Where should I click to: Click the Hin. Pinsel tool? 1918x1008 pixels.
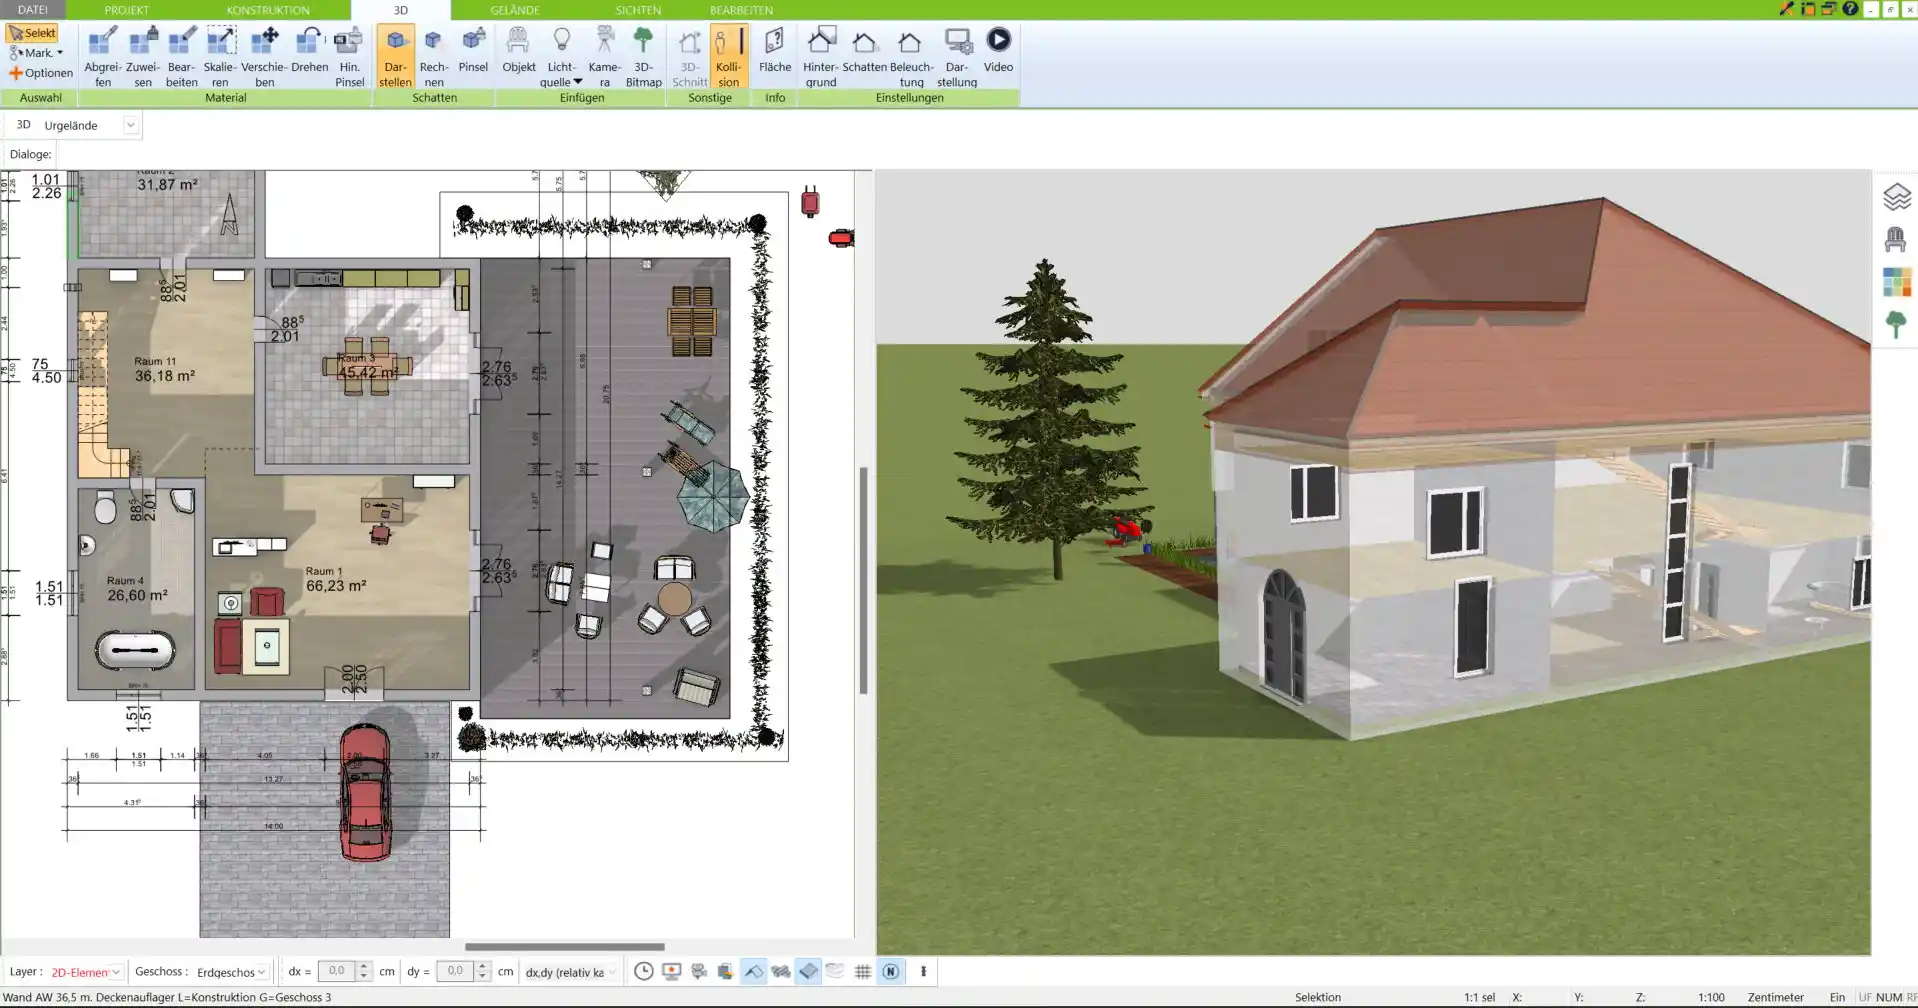click(x=349, y=57)
